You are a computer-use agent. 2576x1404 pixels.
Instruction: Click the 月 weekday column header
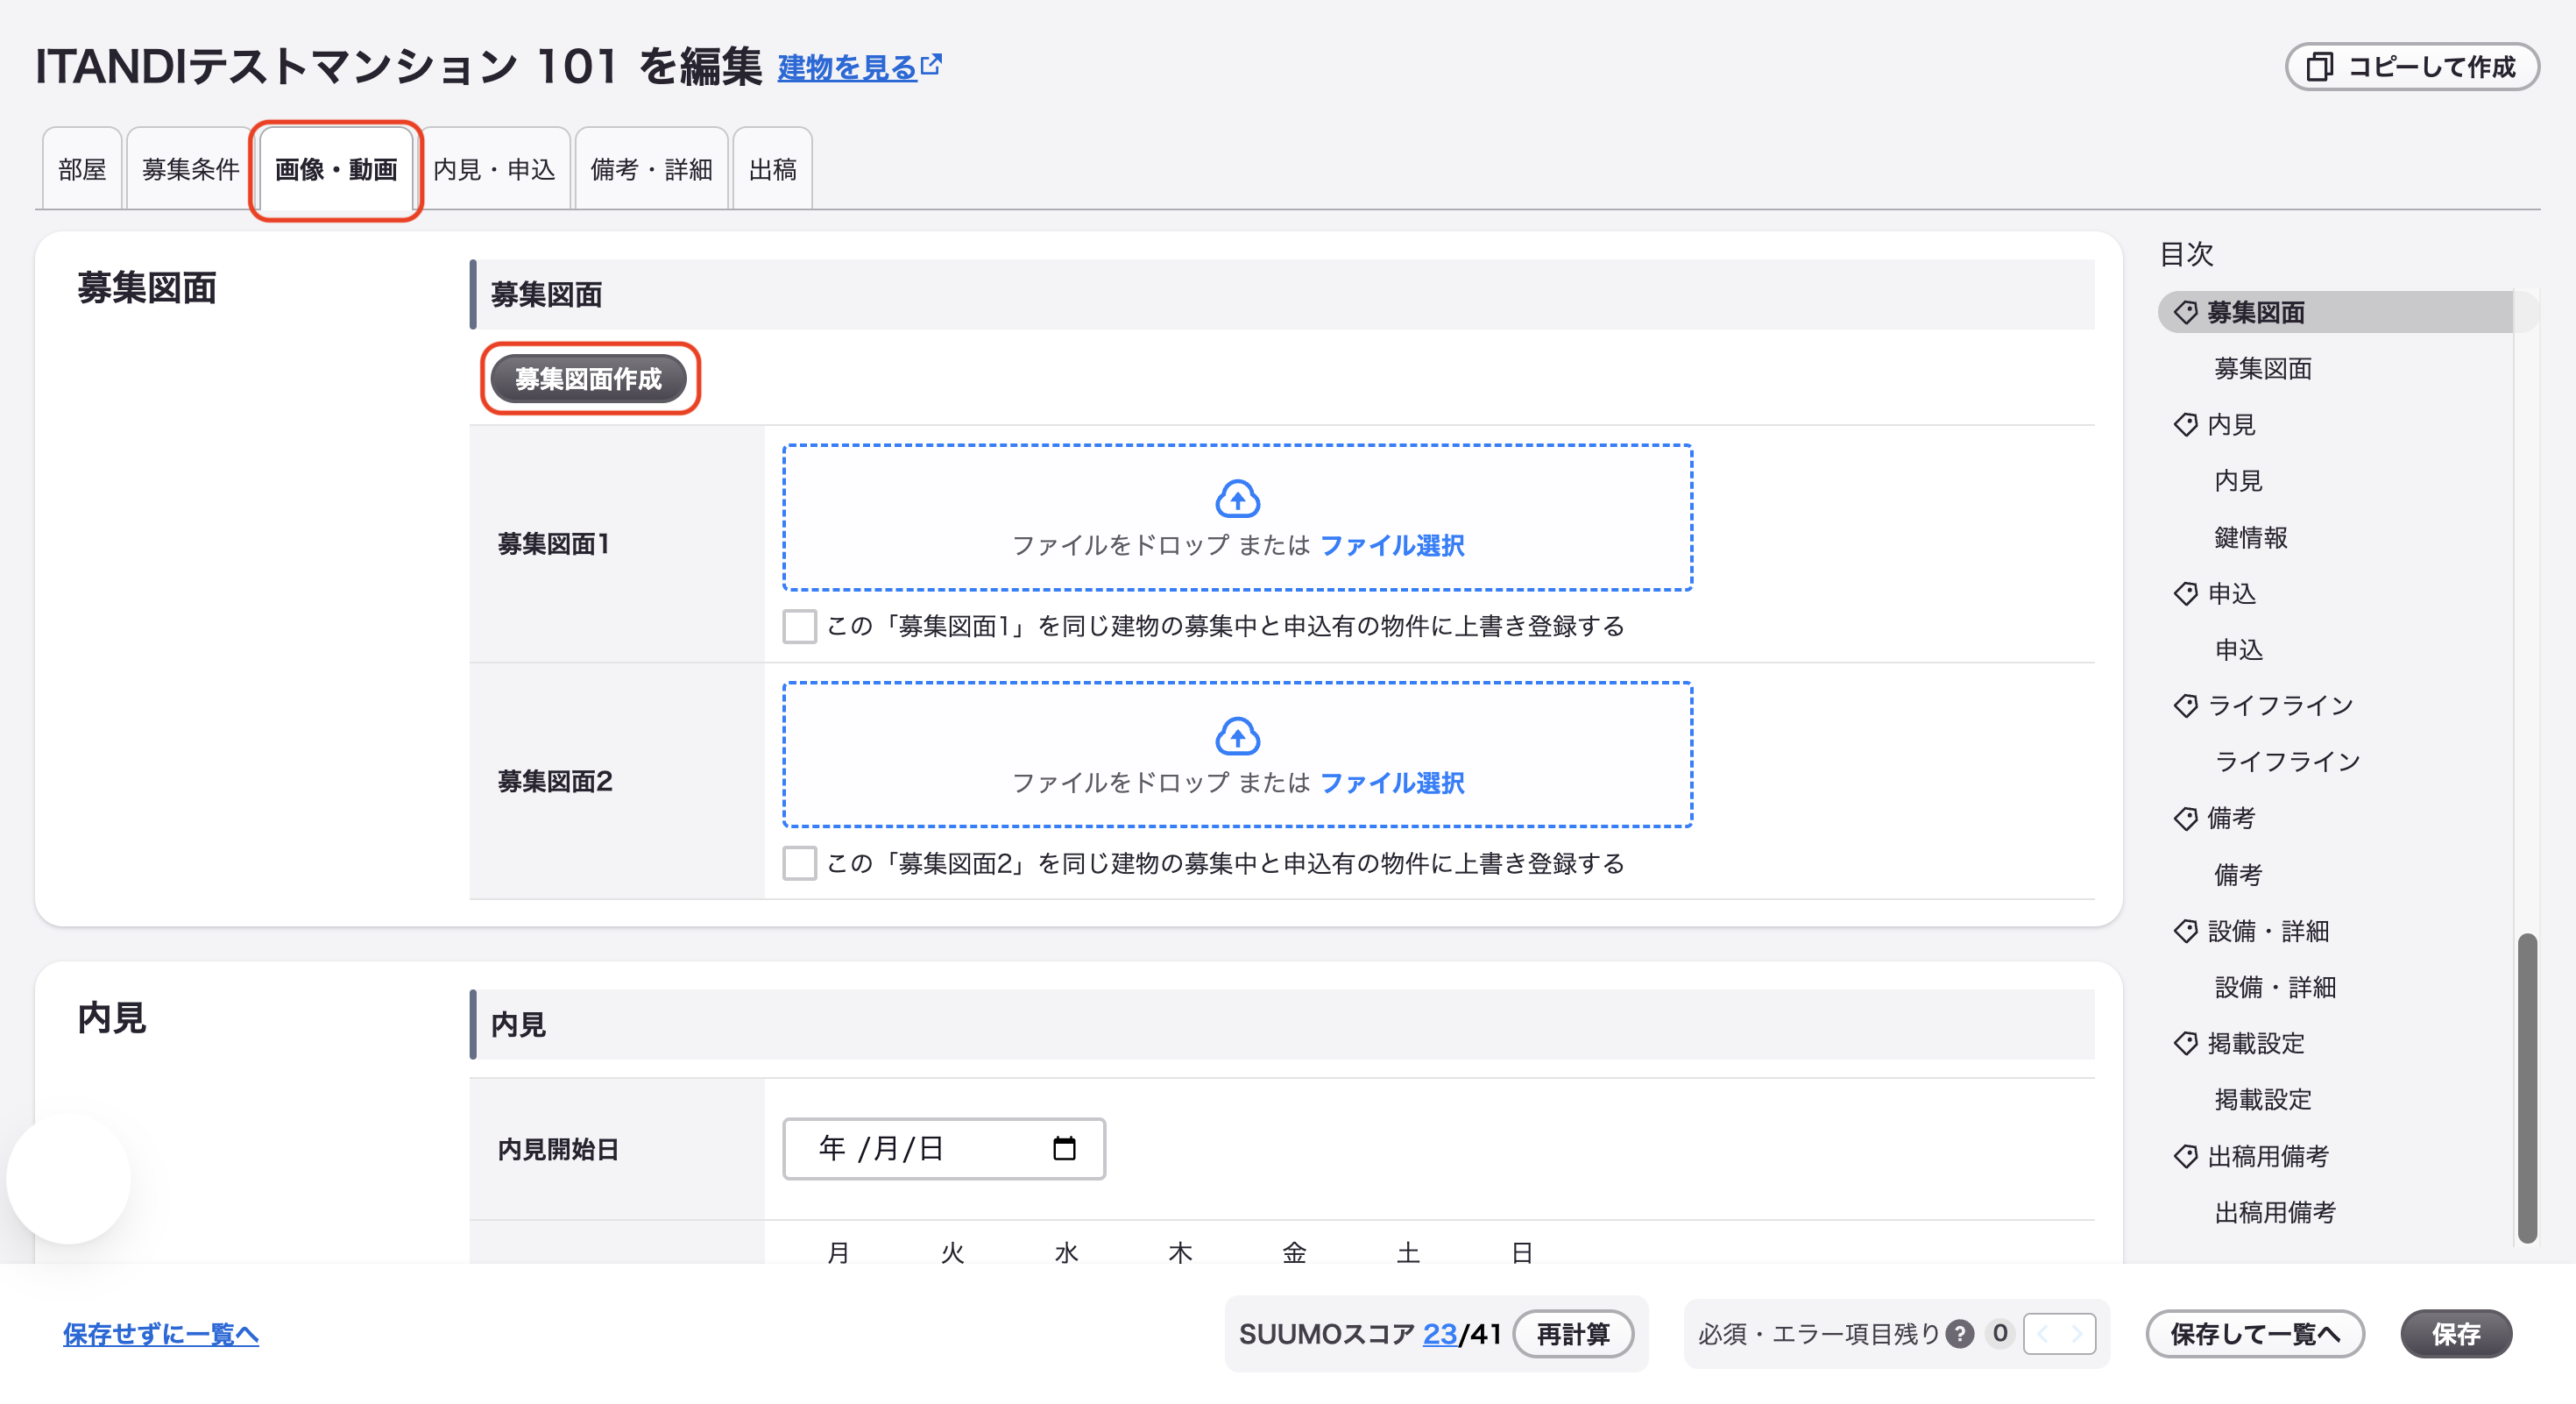coord(839,1252)
